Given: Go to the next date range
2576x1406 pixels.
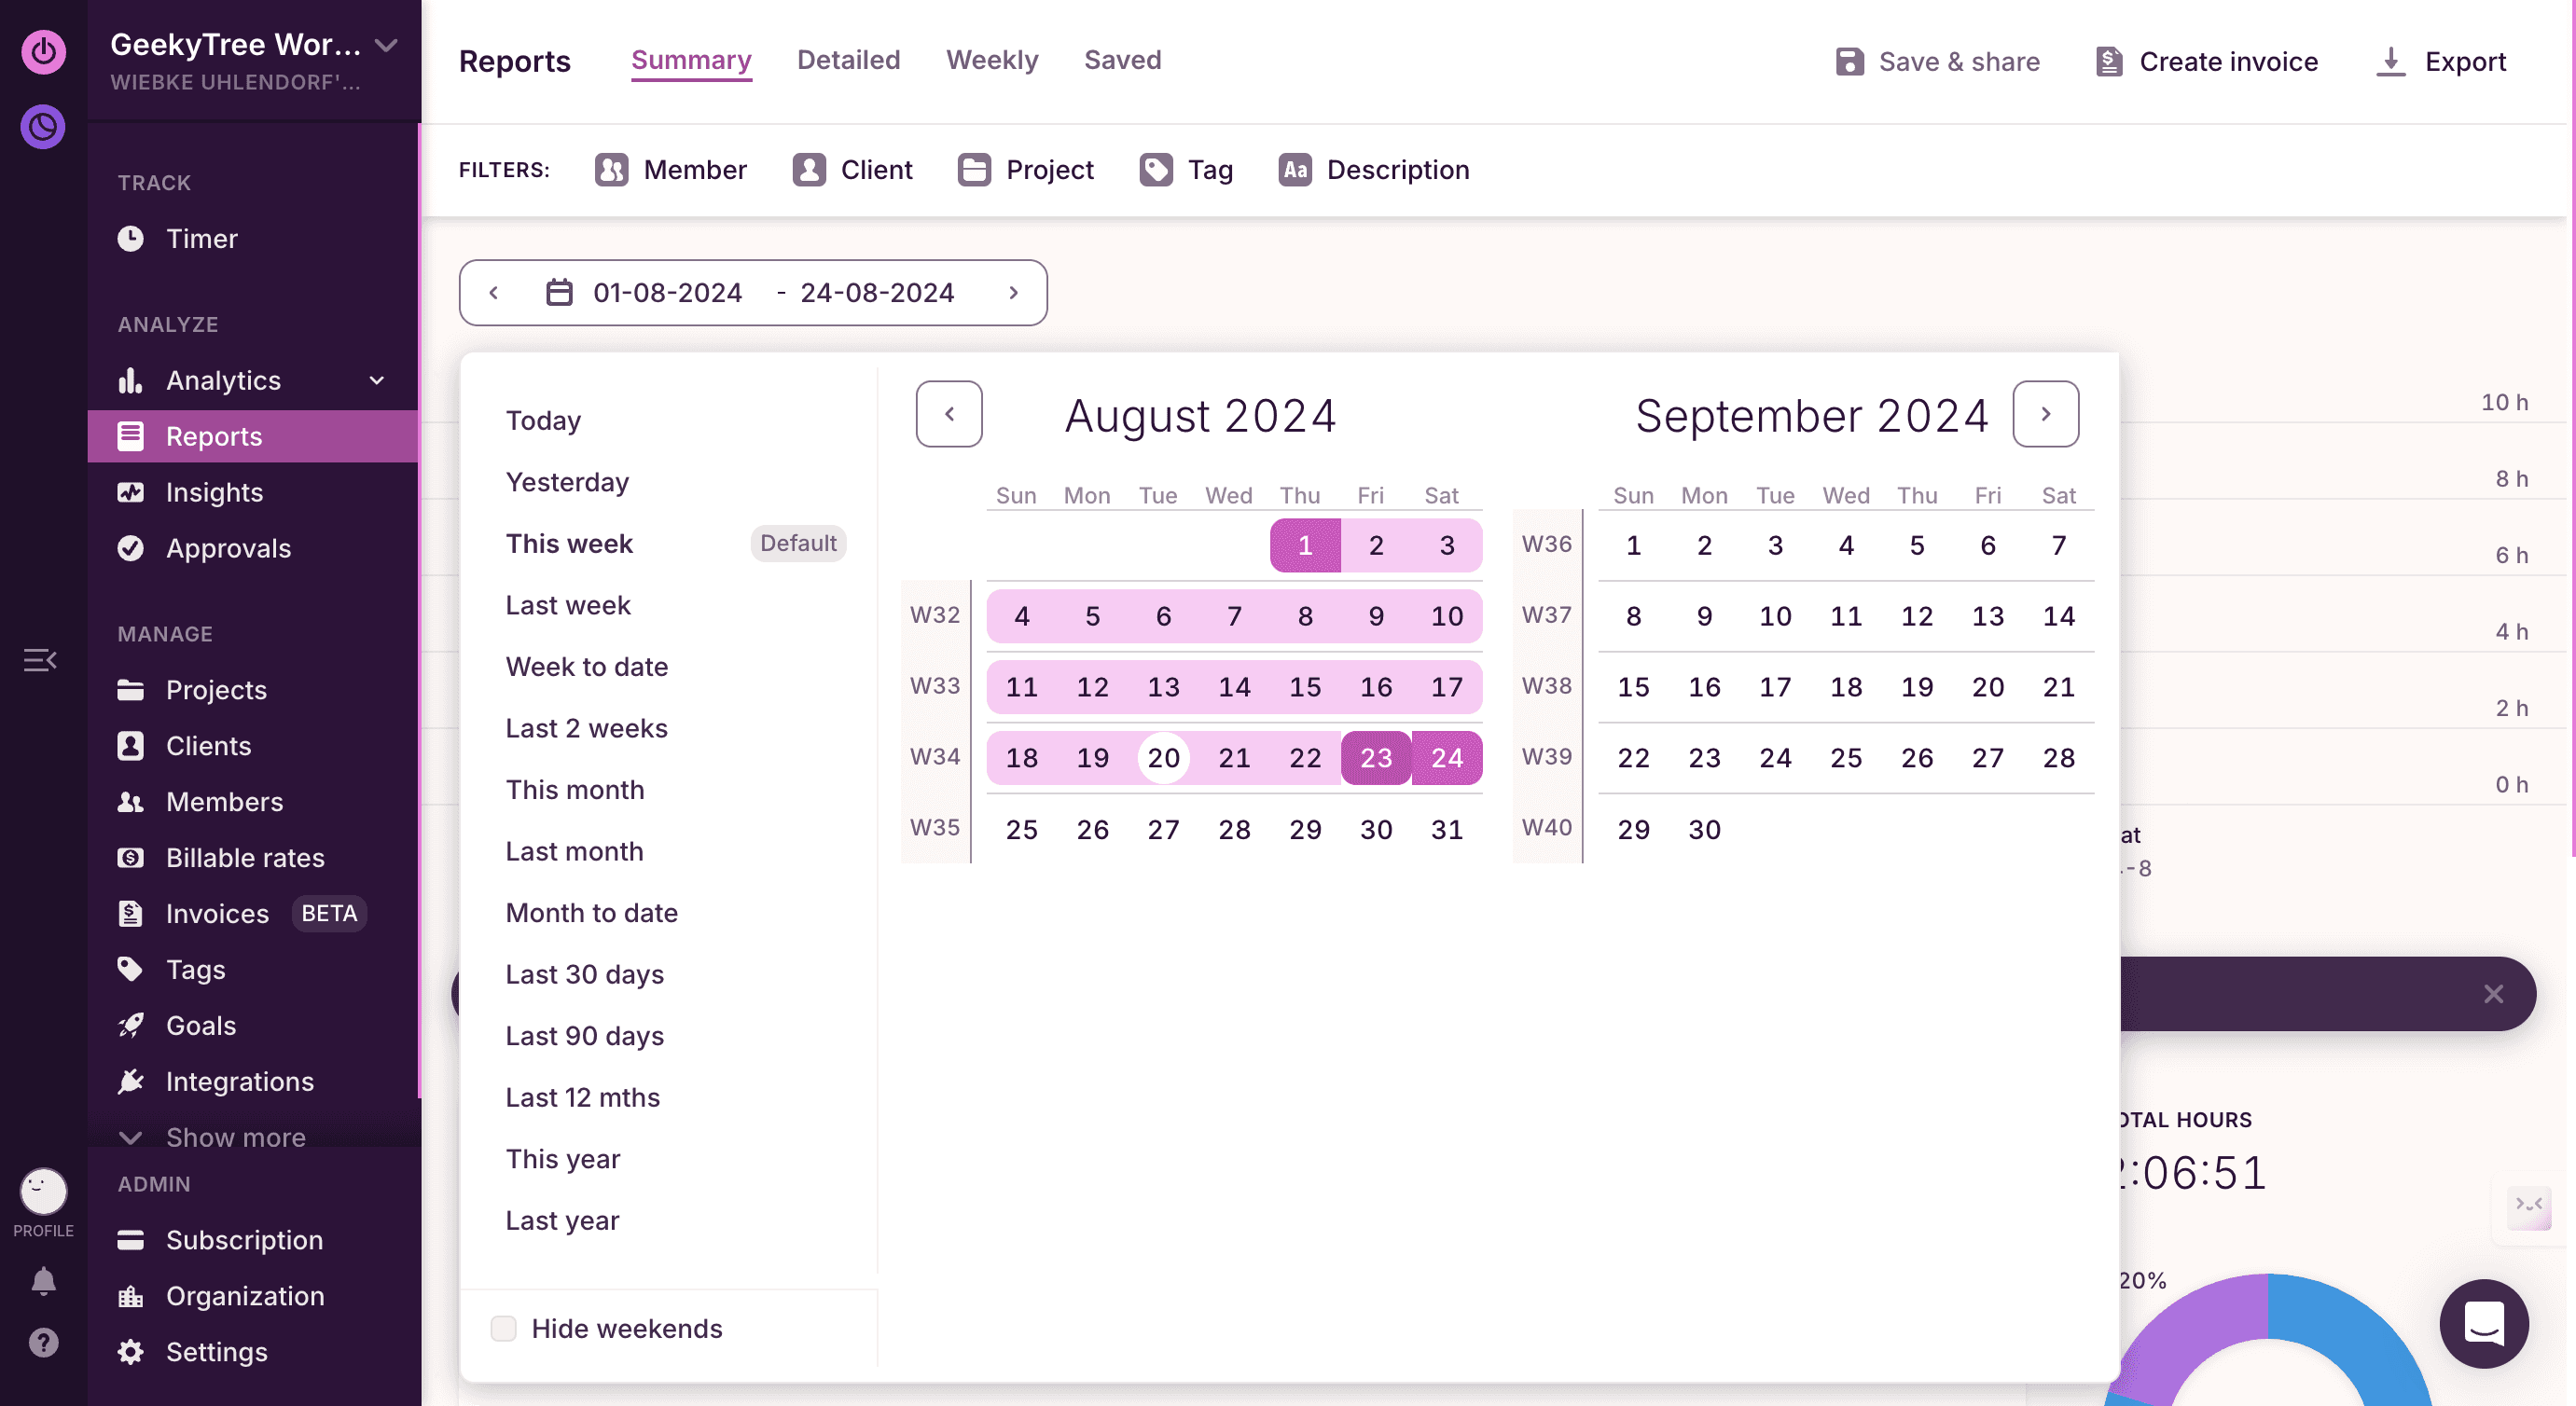Looking at the screenshot, I should click(1013, 292).
